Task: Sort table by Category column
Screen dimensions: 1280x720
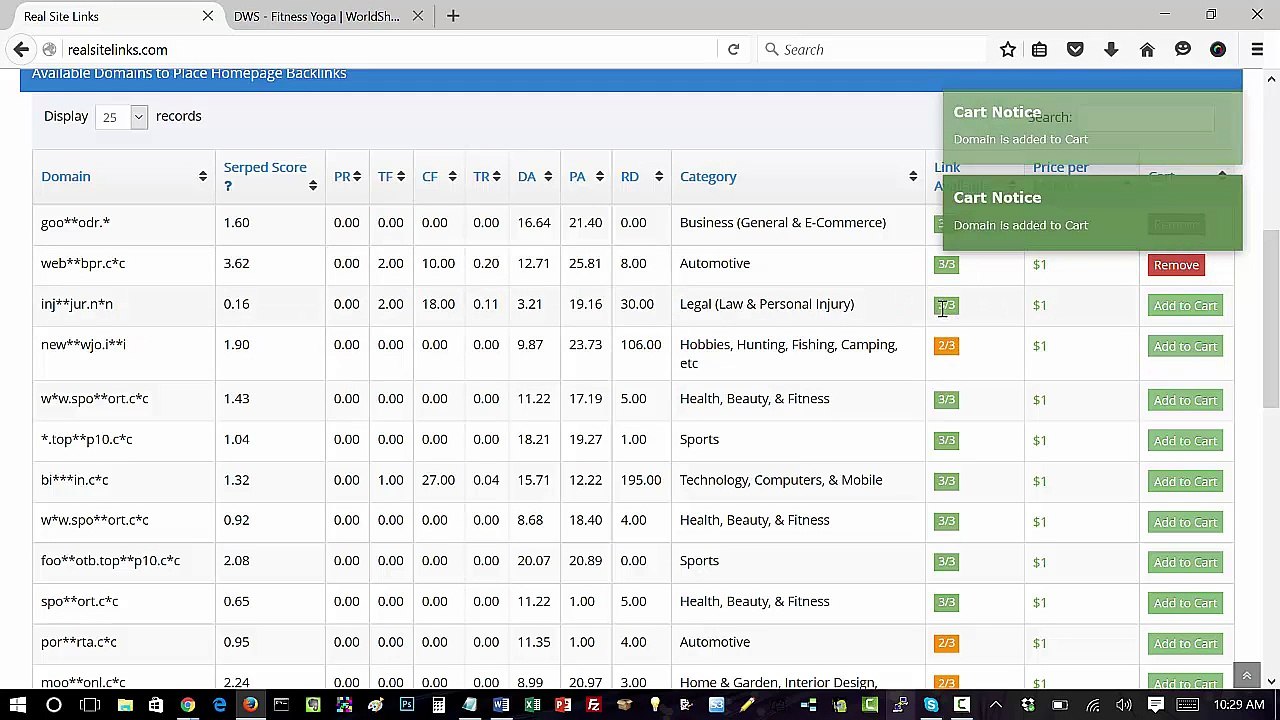Action: click(798, 176)
